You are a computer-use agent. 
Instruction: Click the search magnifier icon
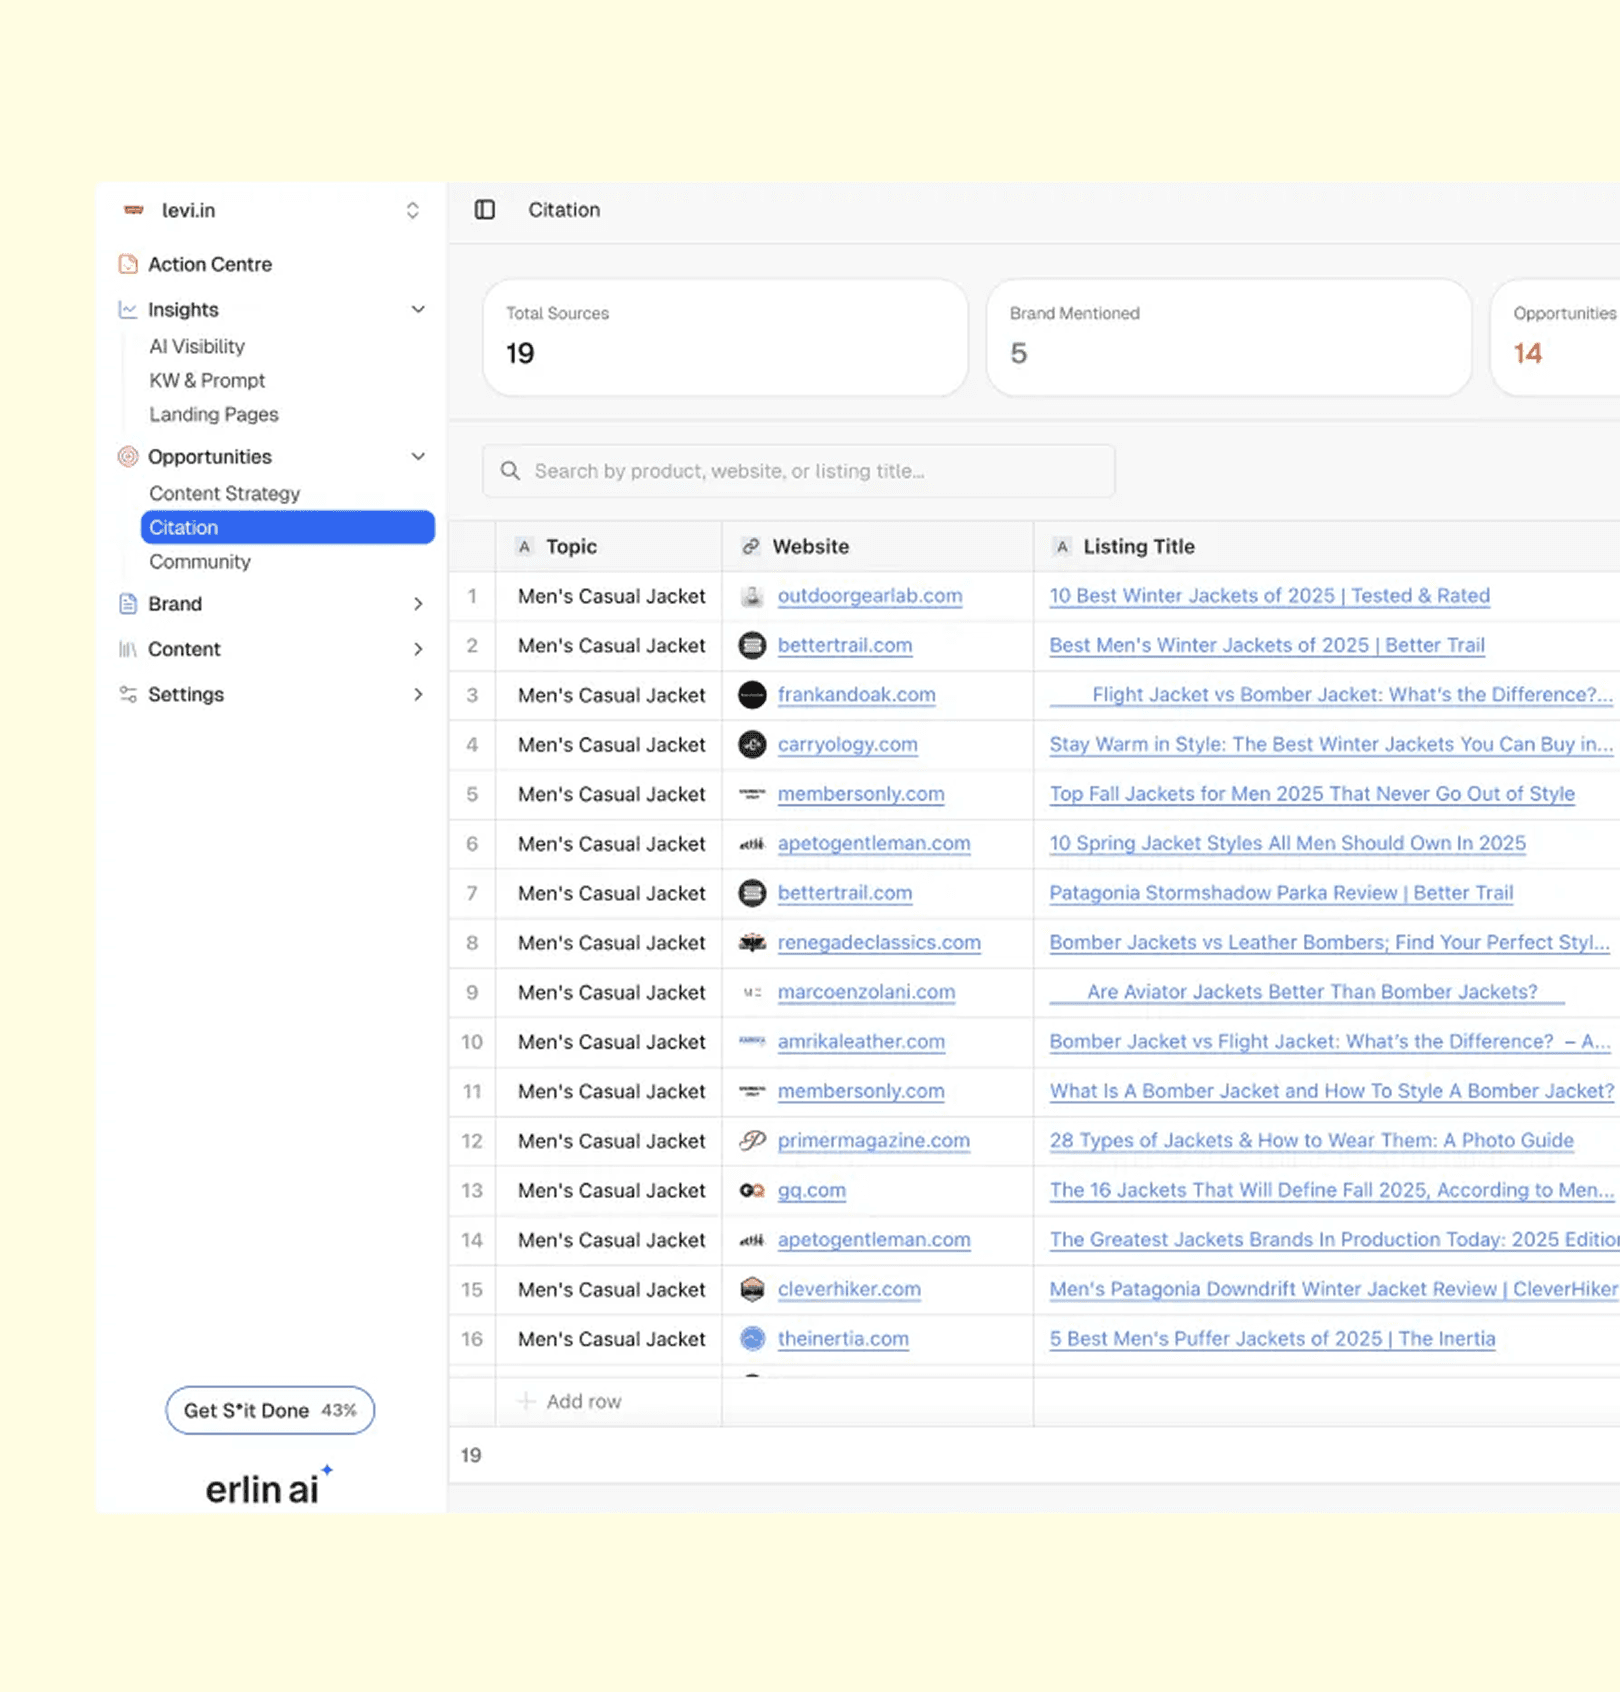point(510,471)
